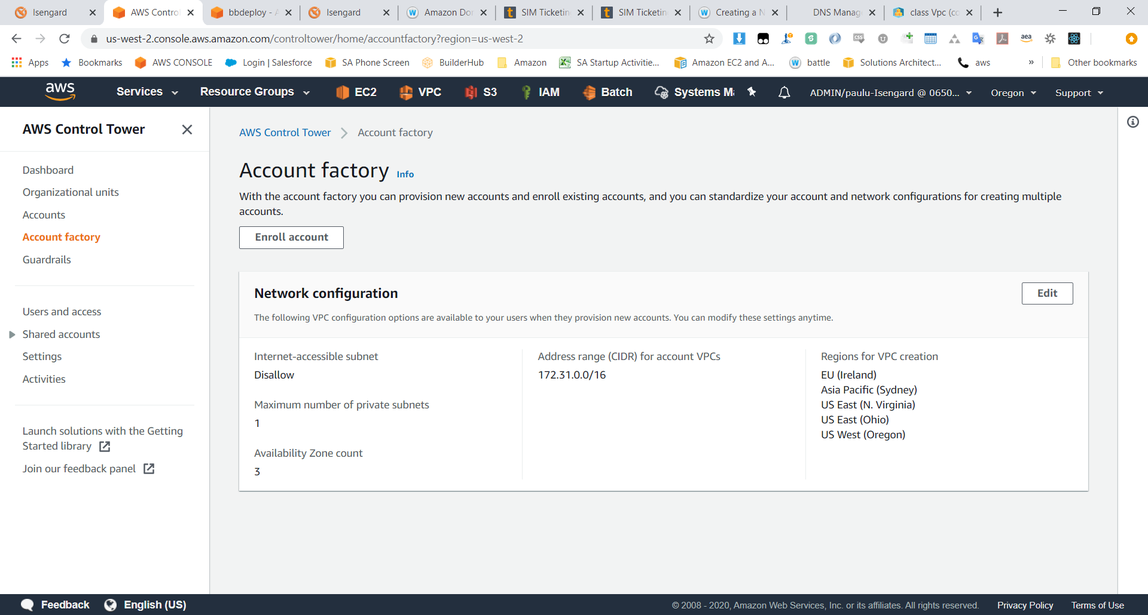Screen dimensions: 1148x615
Task: Open the Services dropdown menu
Action: pos(147,92)
